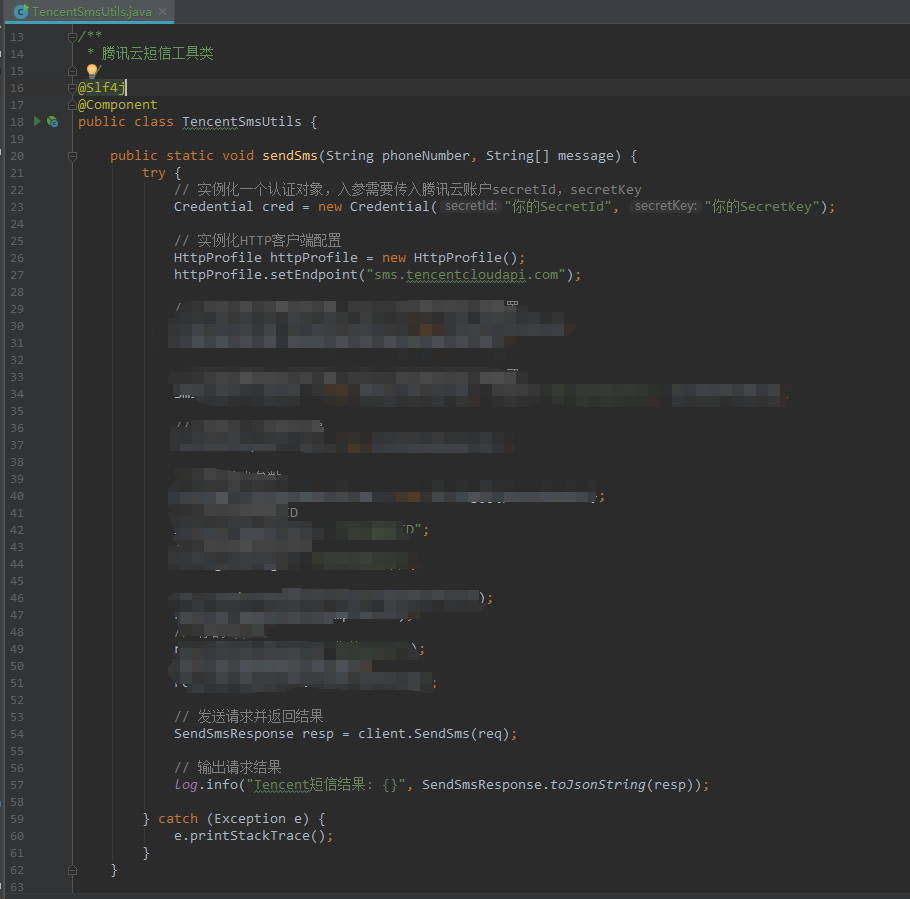Click line number 54 in the gutter
This screenshot has height=899, width=910.
tap(17, 734)
